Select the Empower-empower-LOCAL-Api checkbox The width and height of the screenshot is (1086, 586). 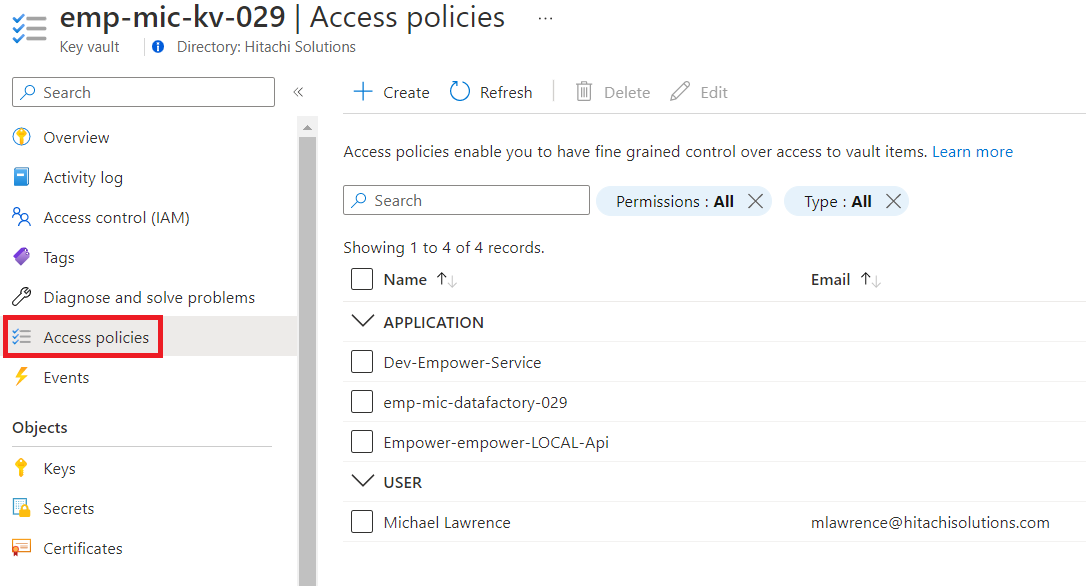[362, 442]
